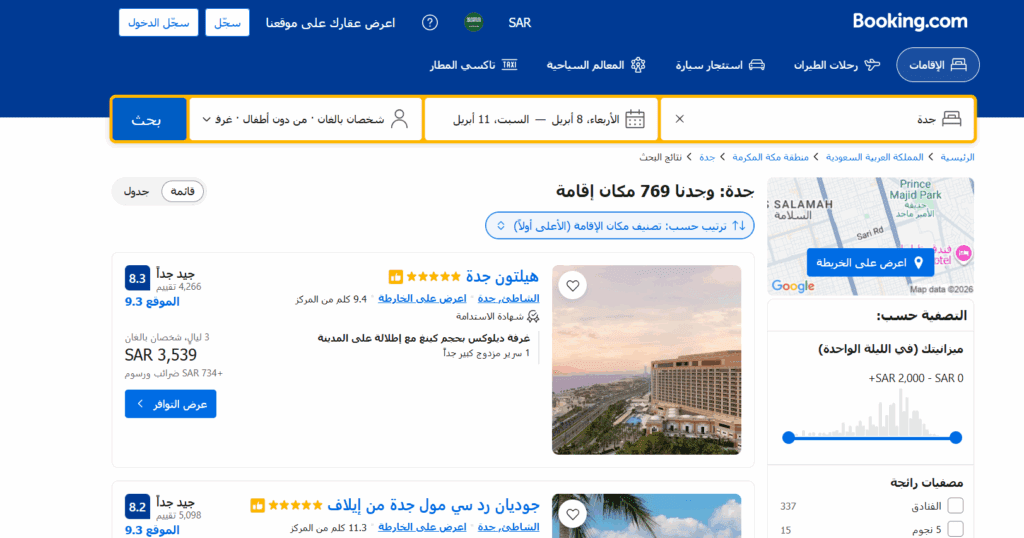Click the 8.3 review score badge
The image size is (1024, 538).
[137, 278]
